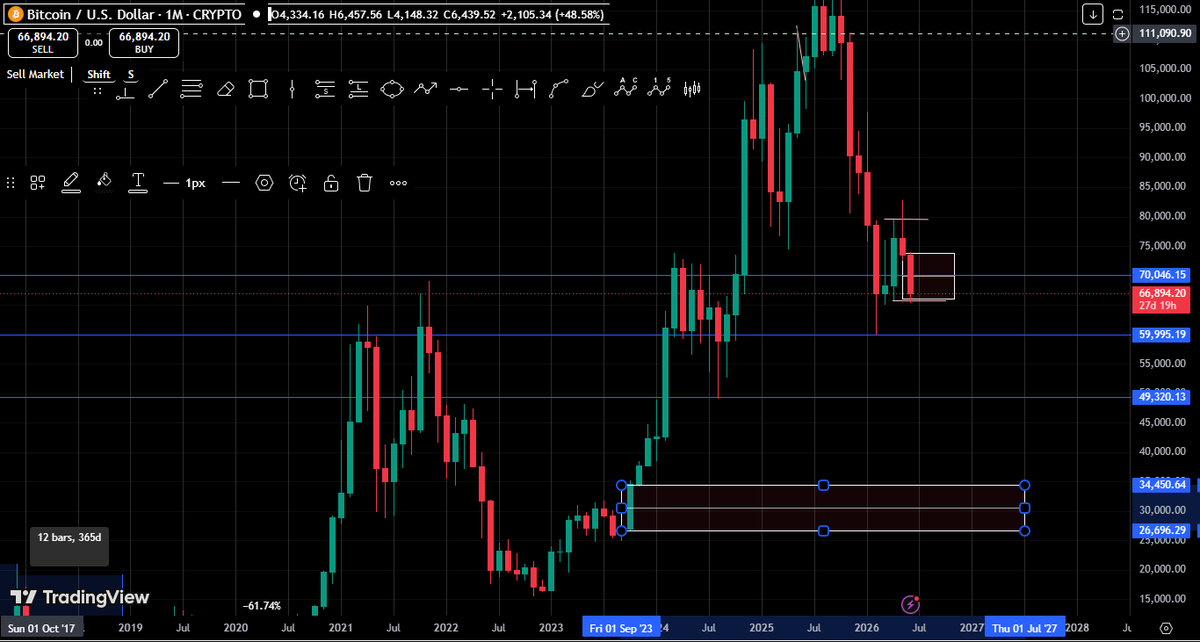Select the Elliott Wave 12345 tool
This screenshot has height=642, width=1200.
pos(658,88)
